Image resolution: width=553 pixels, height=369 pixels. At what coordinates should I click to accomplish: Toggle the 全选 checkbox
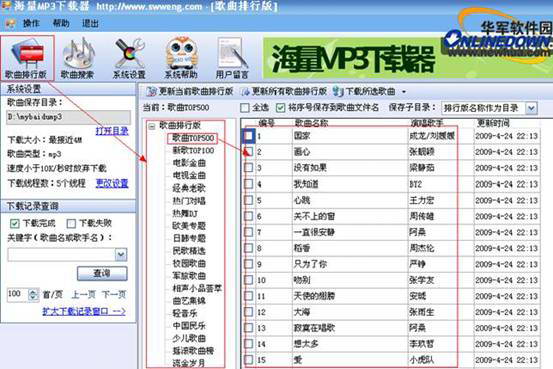[x=245, y=108]
